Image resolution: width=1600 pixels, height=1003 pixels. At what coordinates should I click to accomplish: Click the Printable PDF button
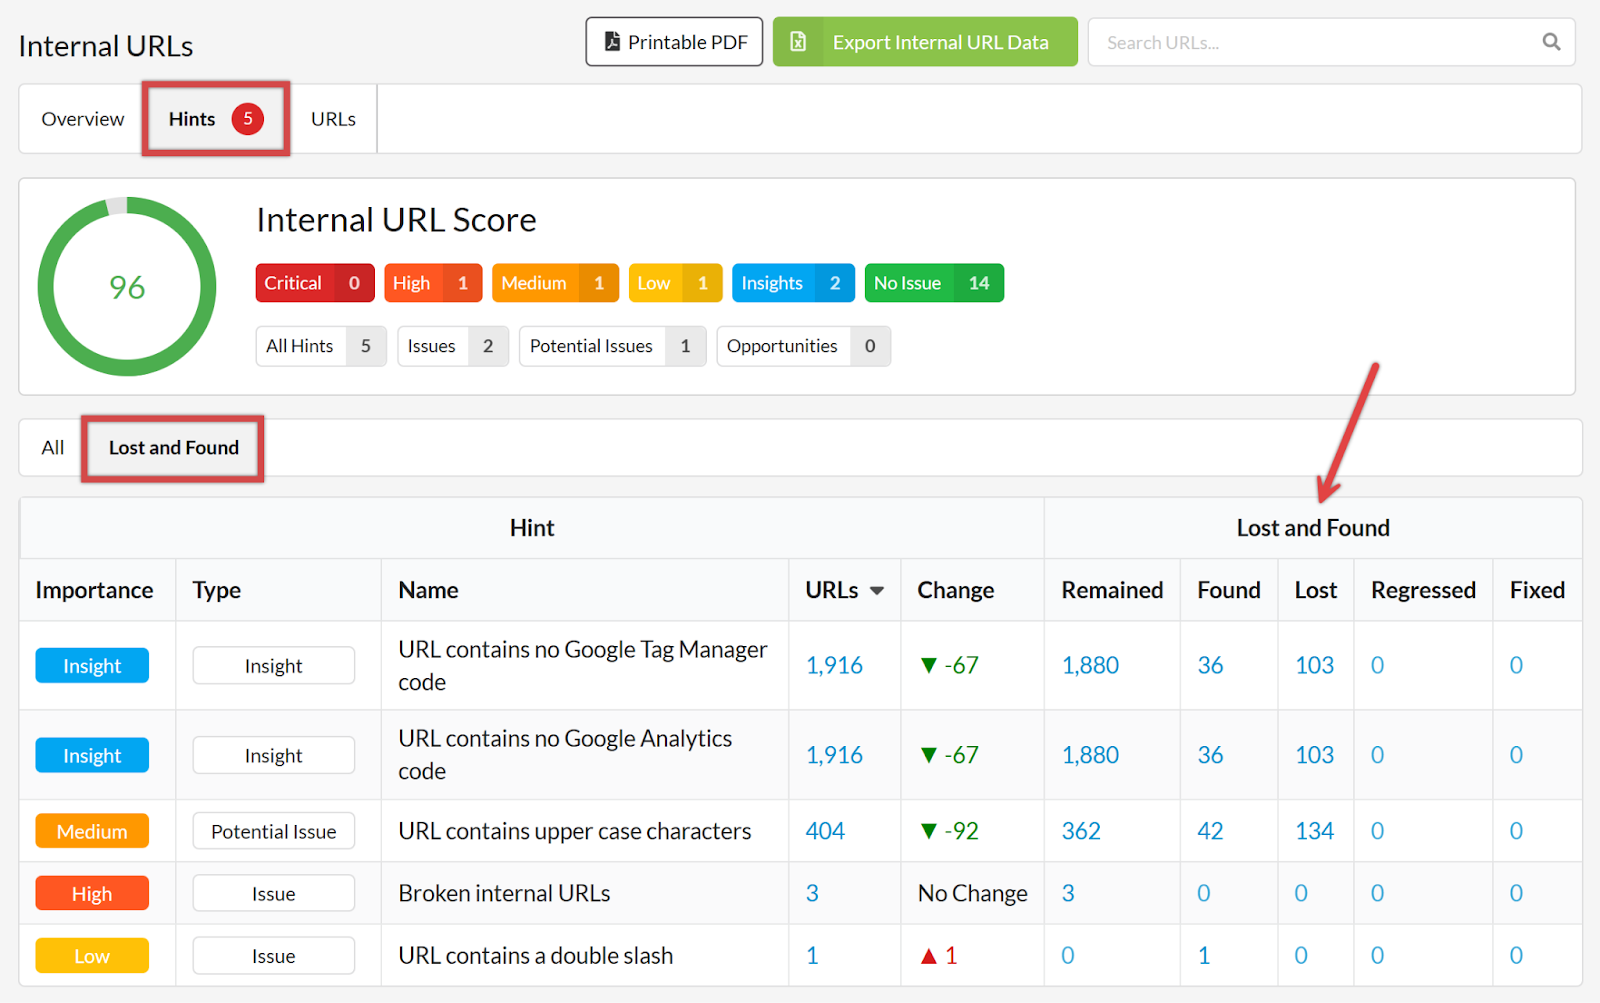(x=674, y=42)
